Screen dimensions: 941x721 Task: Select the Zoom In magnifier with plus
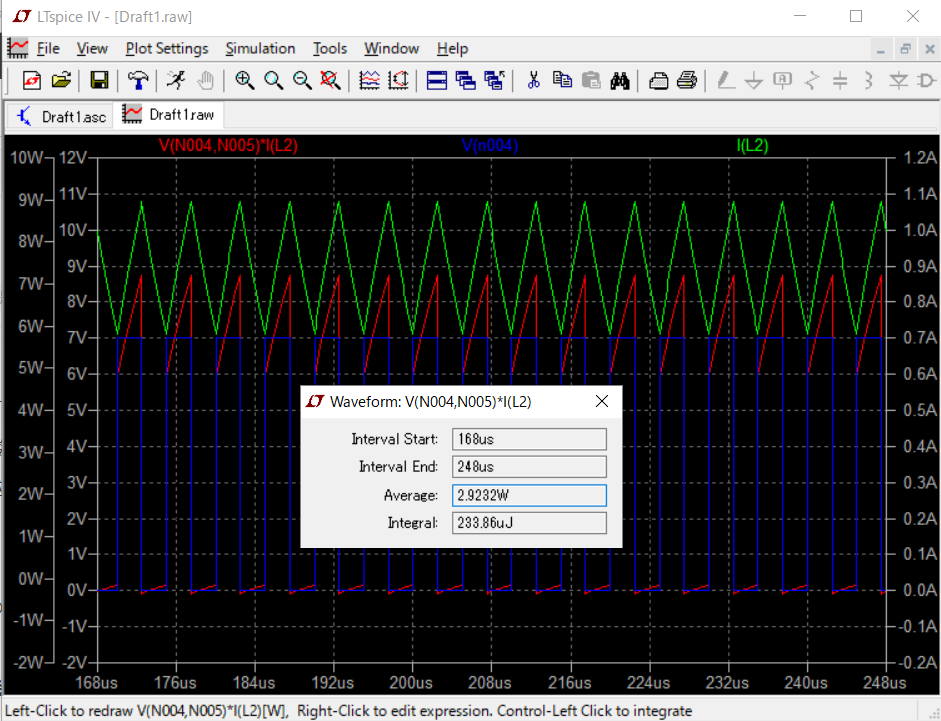click(x=244, y=80)
